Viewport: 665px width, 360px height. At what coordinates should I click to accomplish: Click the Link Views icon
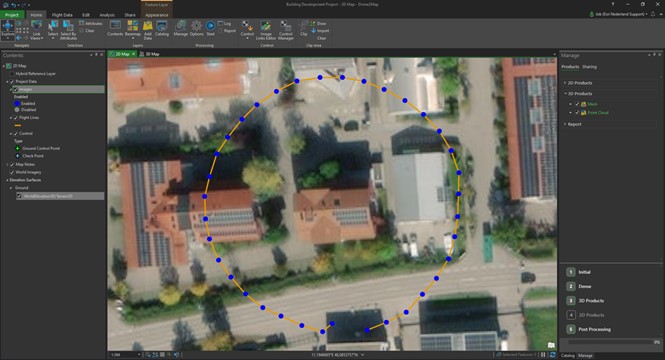click(36, 26)
